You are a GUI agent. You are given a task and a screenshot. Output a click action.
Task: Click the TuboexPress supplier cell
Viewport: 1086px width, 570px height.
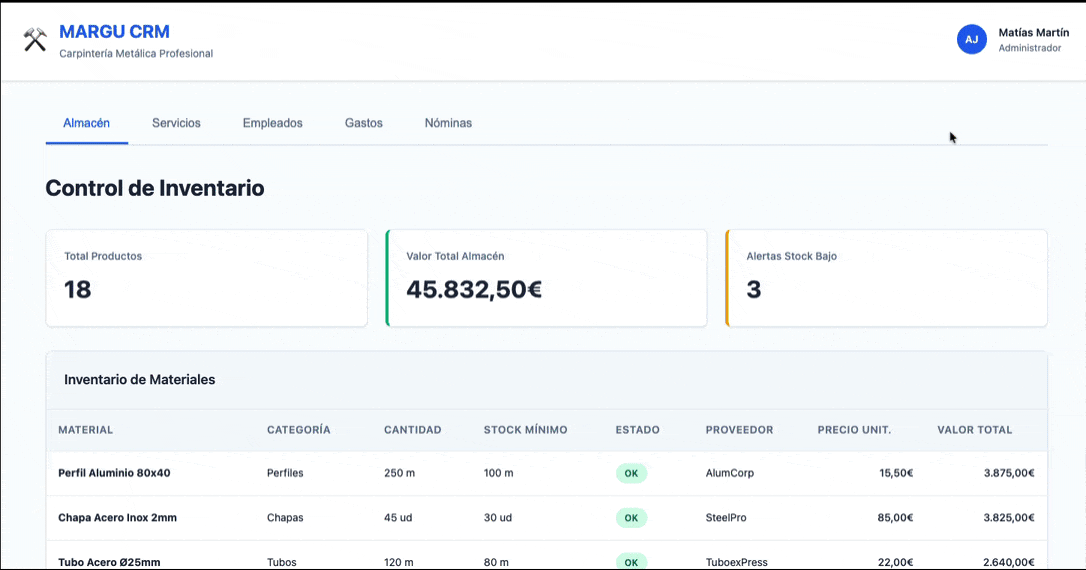[x=737, y=562]
